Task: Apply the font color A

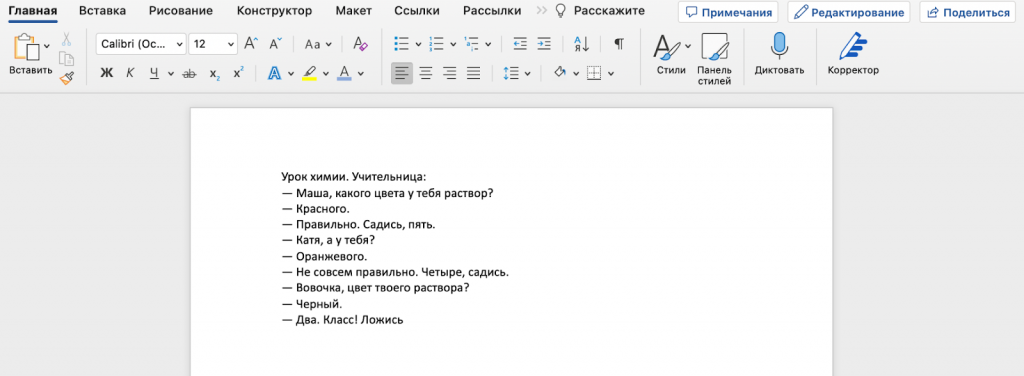Action: [344, 73]
